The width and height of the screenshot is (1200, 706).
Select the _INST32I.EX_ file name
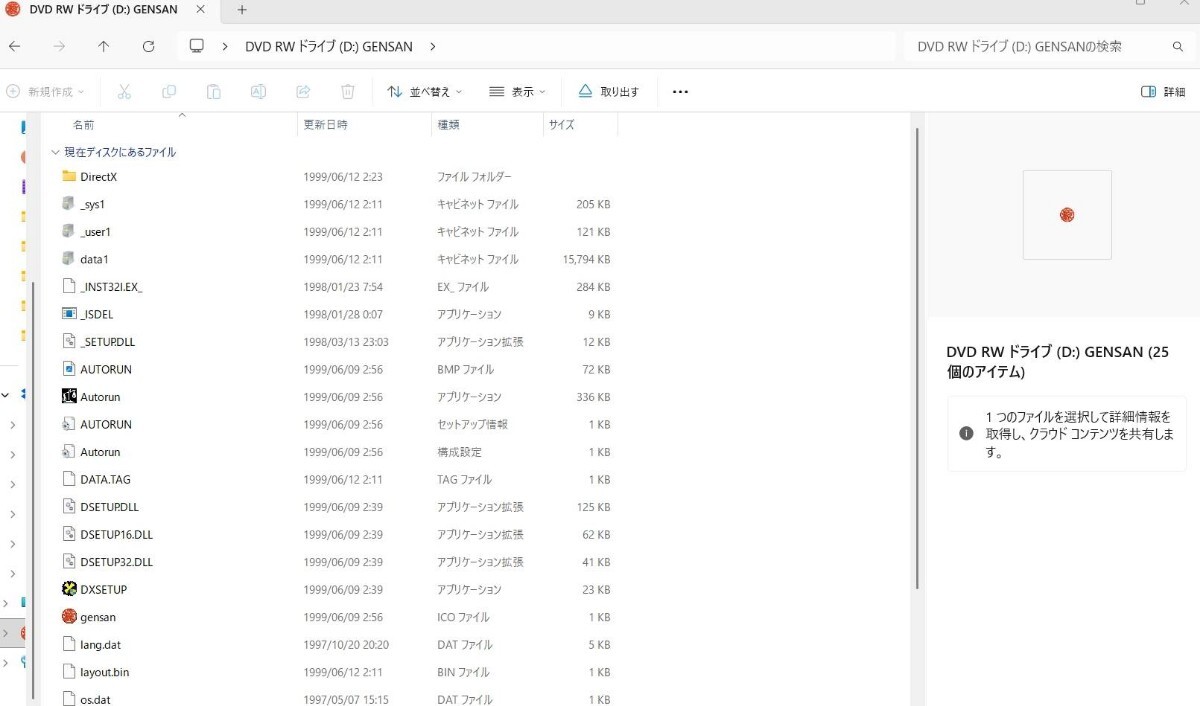111,287
